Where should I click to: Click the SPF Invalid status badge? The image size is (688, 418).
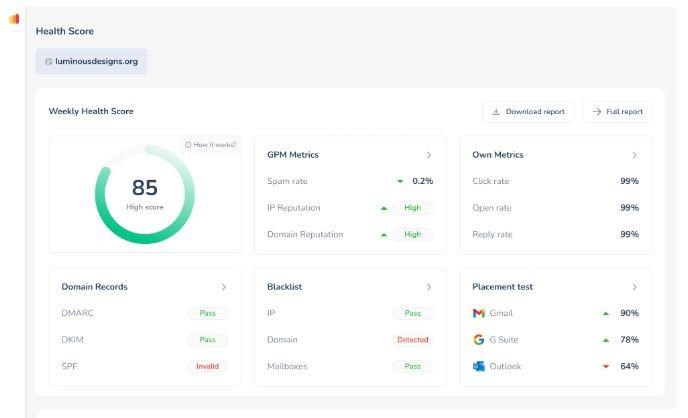point(207,366)
